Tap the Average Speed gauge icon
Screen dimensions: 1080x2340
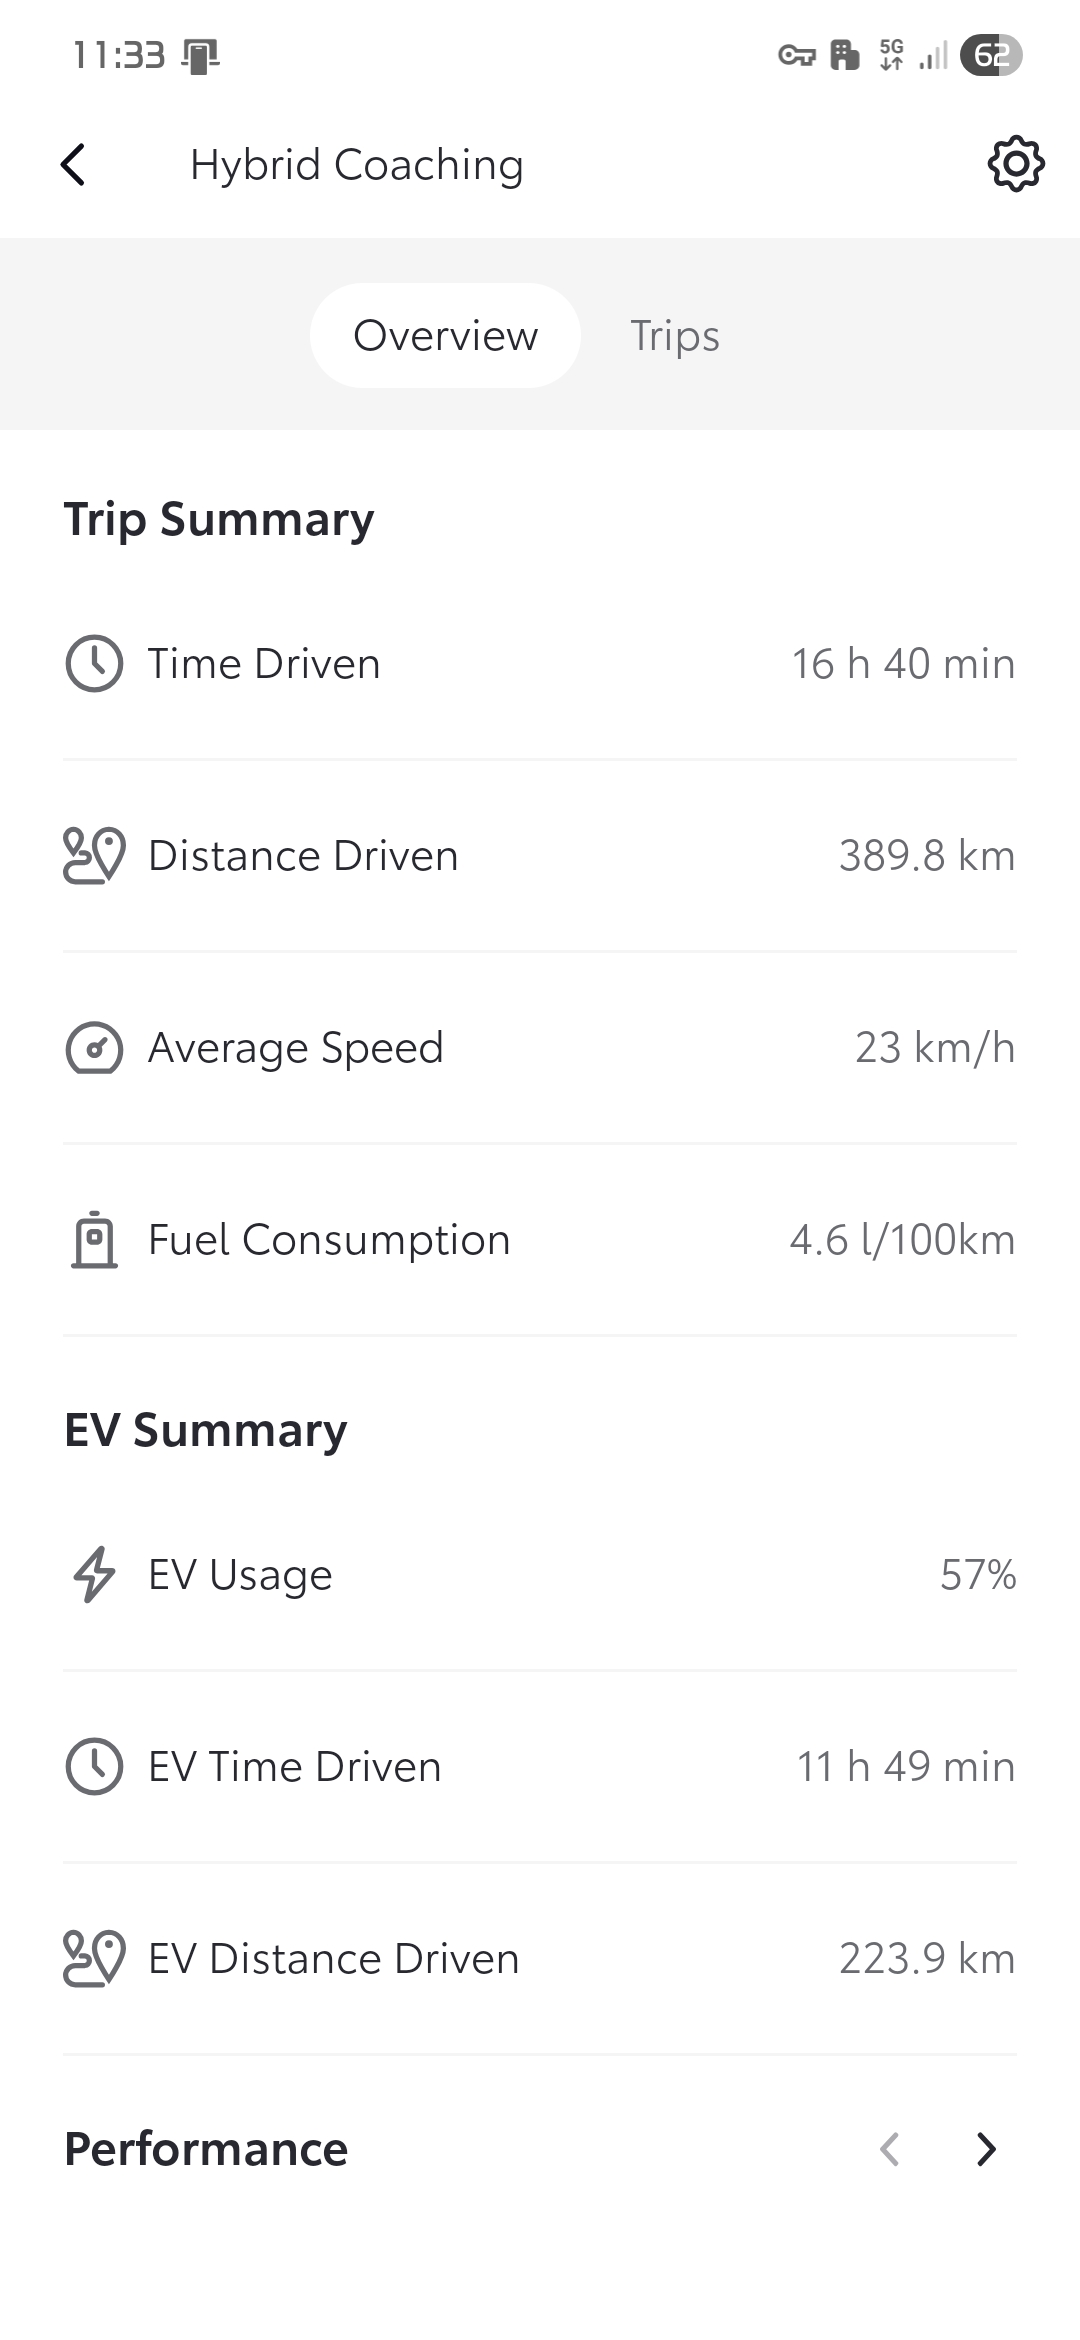(x=94, y=1048)
